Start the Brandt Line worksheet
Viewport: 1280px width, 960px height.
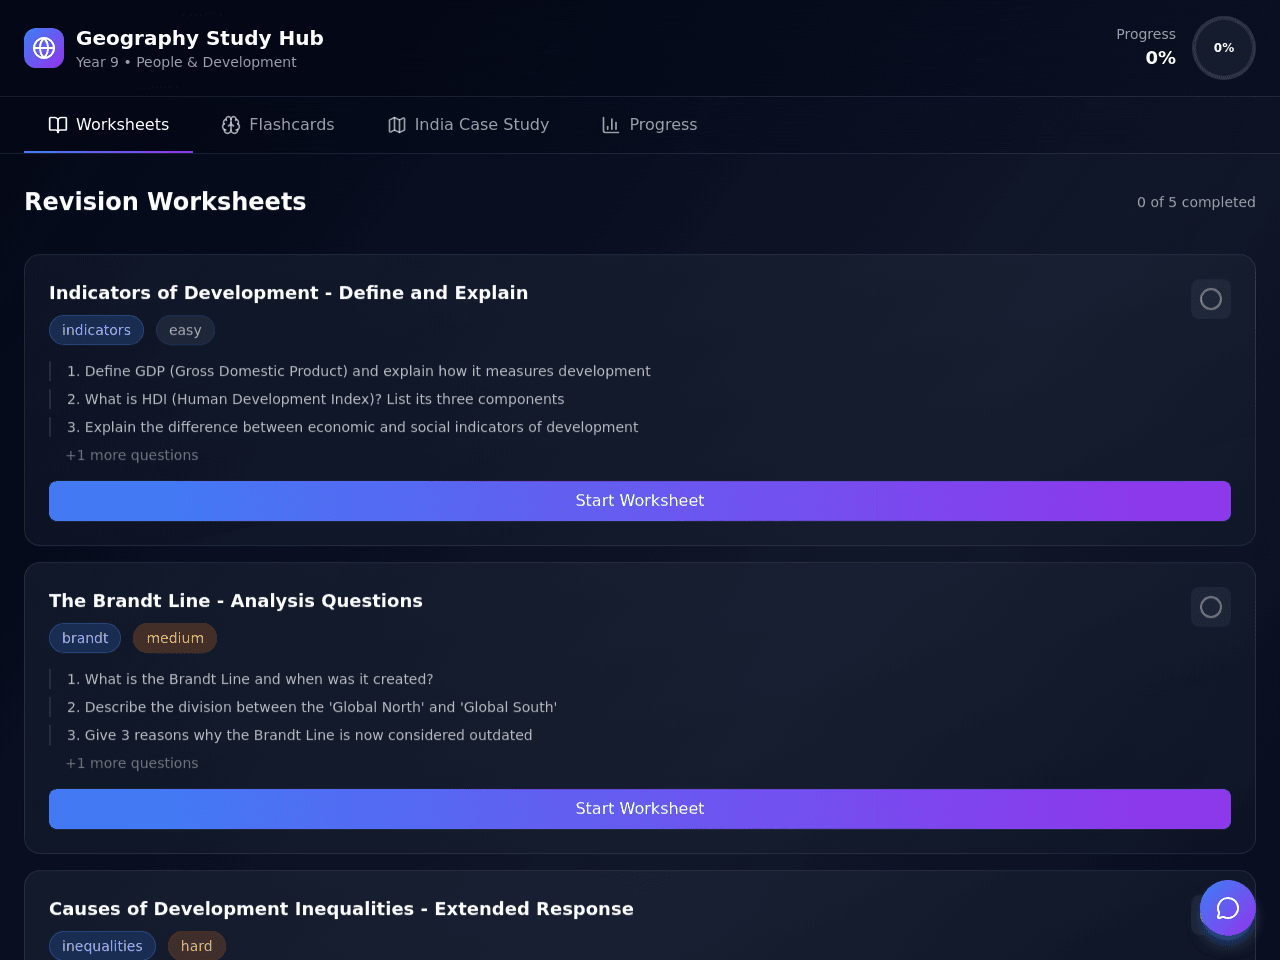click(x=640, y=809)
